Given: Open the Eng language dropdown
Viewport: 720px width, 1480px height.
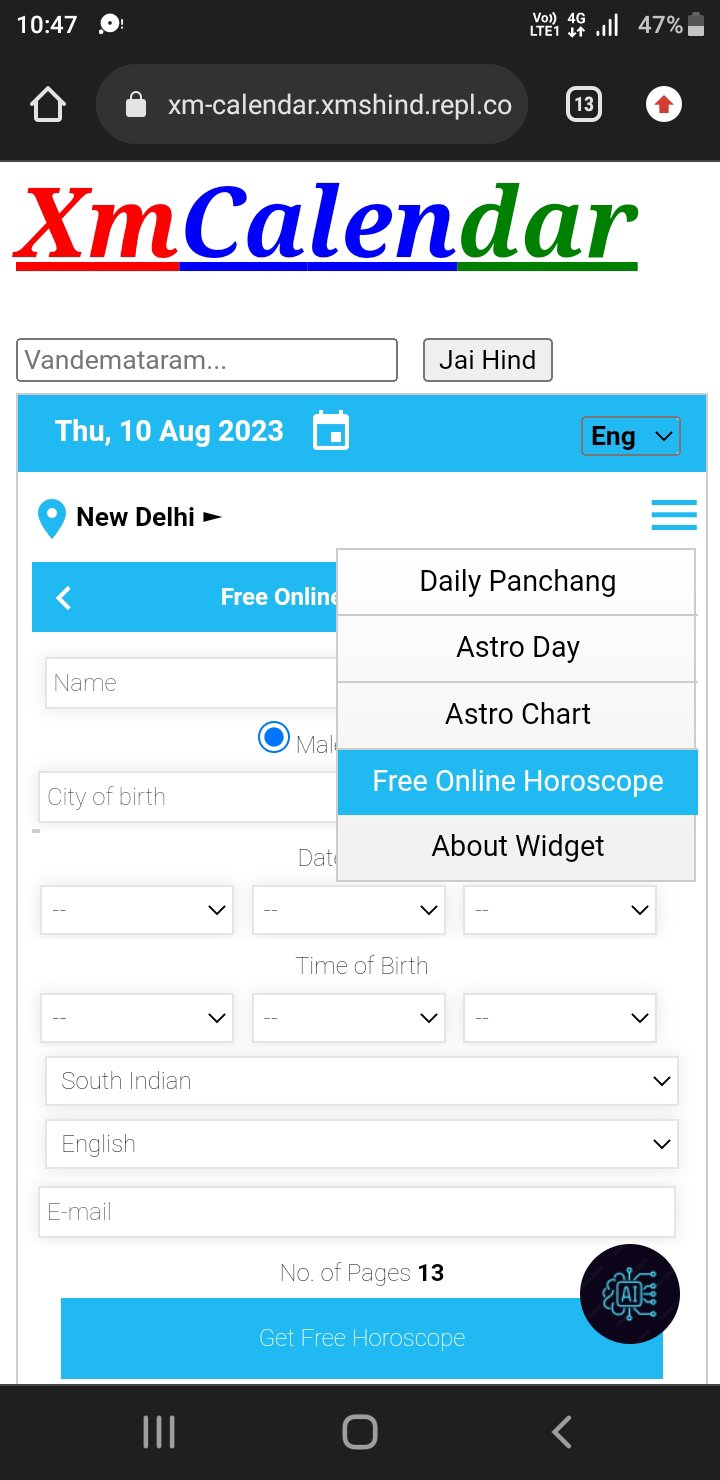Looking at the screenshot, I should pos(631,436).
